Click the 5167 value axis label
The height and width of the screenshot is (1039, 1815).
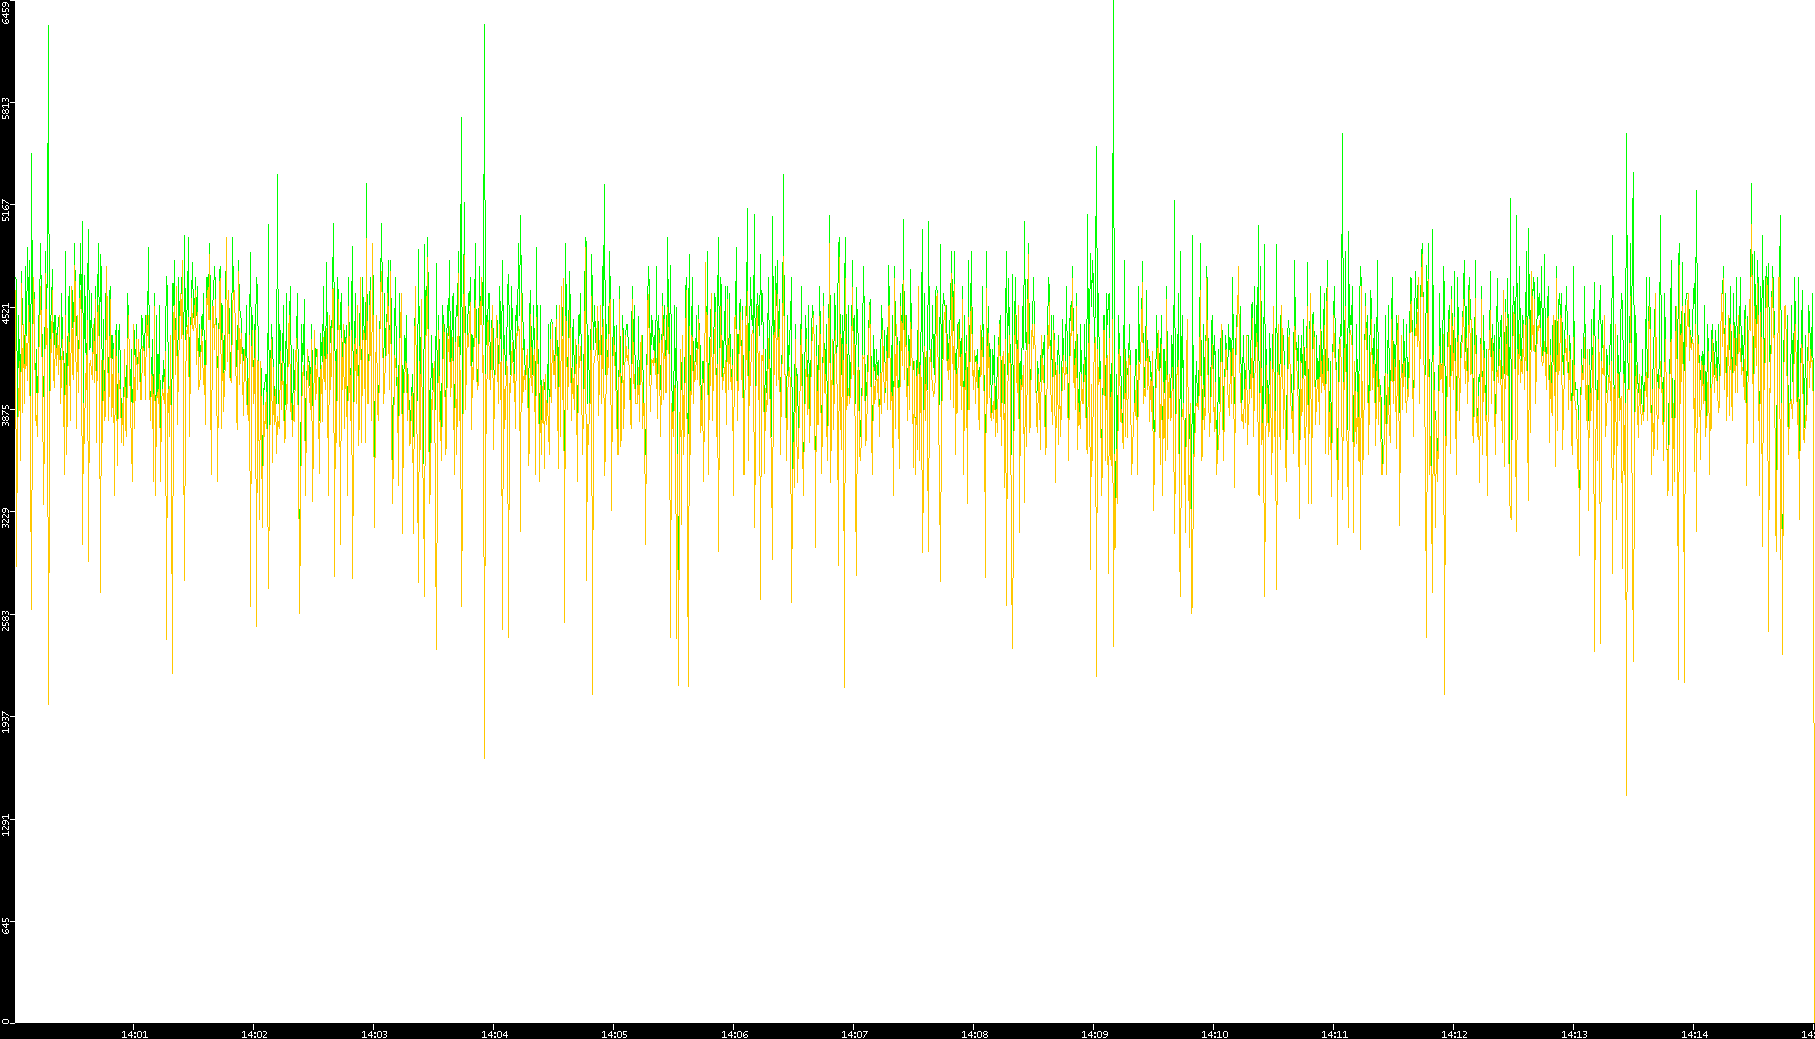[6, 211]
